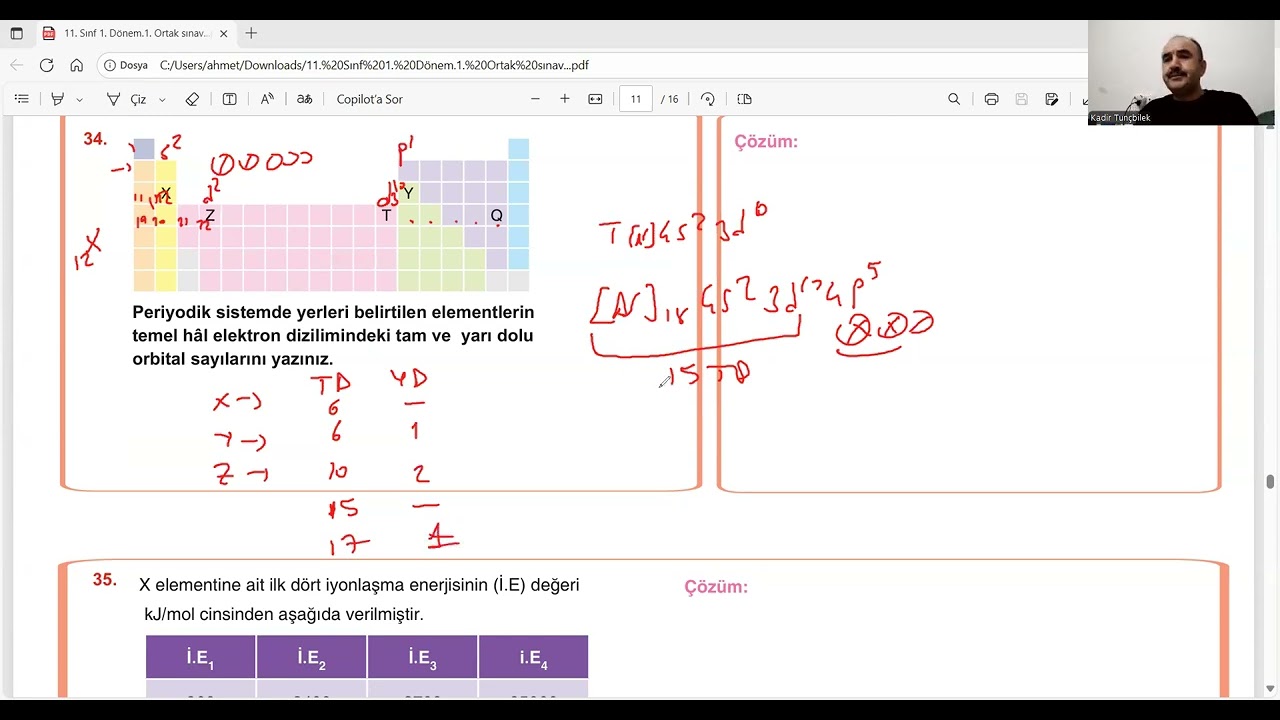Select the highlight tool

pyautogui.click(x=58, y=99)
